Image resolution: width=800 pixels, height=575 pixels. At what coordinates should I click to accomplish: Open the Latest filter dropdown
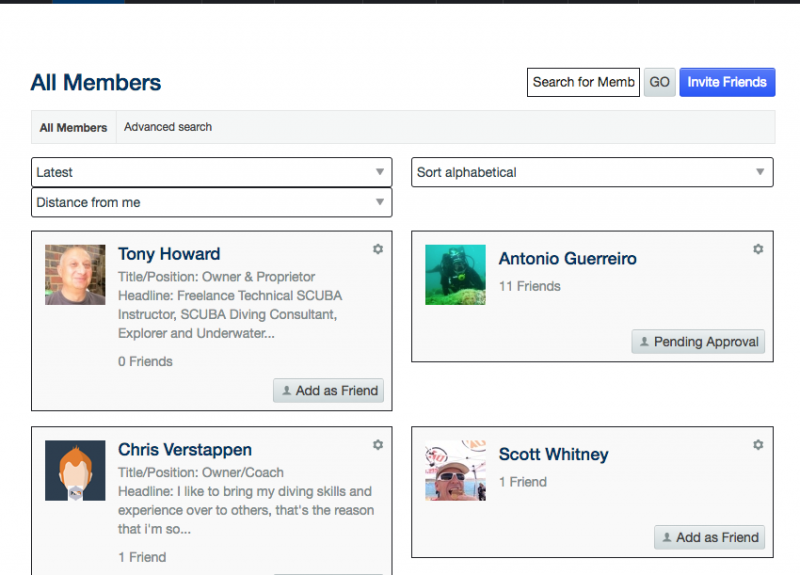tap(212, 172)
